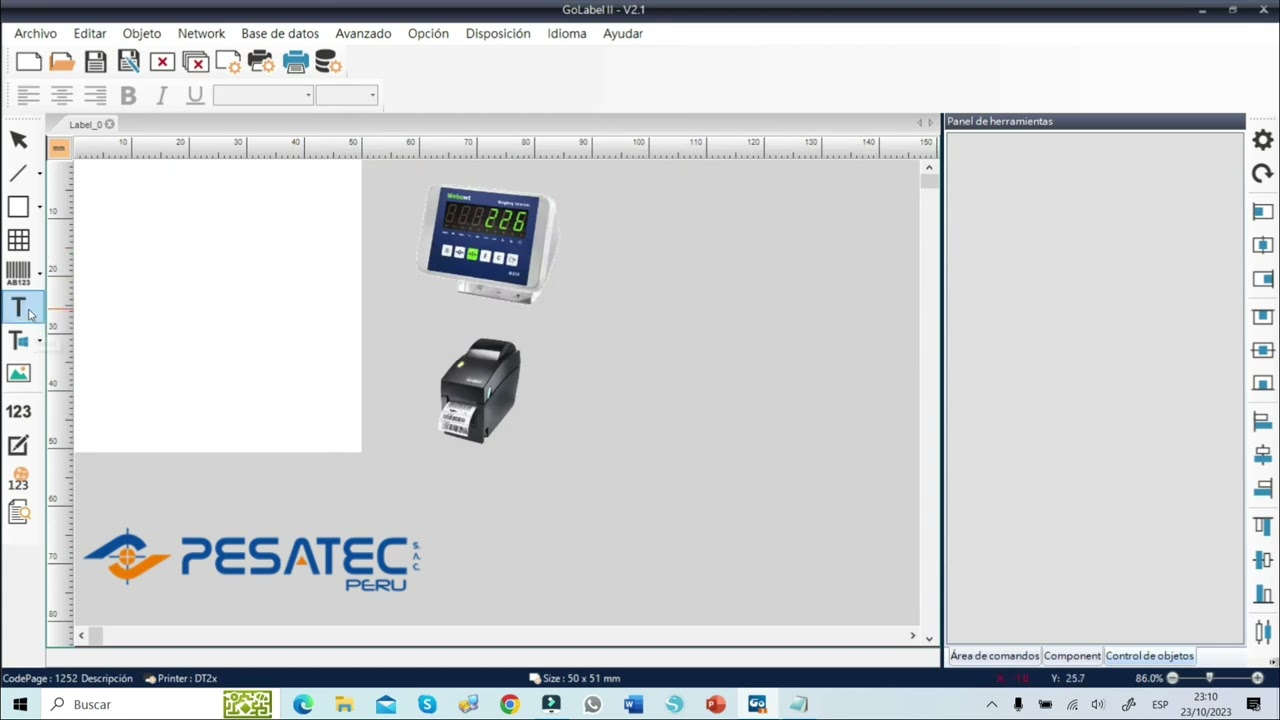Open the Avanzado menu

tap(363, 33)
